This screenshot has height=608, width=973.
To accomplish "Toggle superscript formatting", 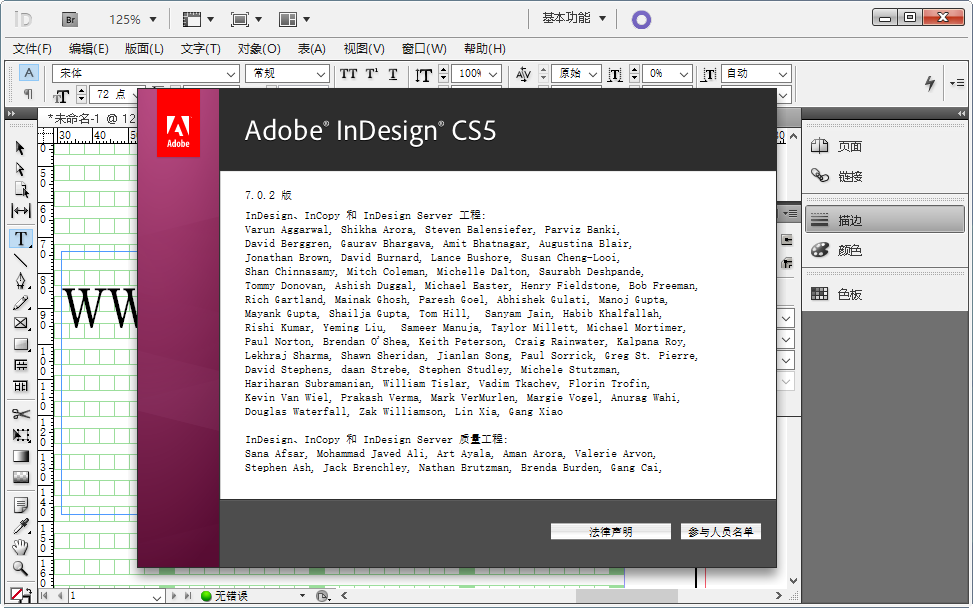I will [x=372, y=74].
